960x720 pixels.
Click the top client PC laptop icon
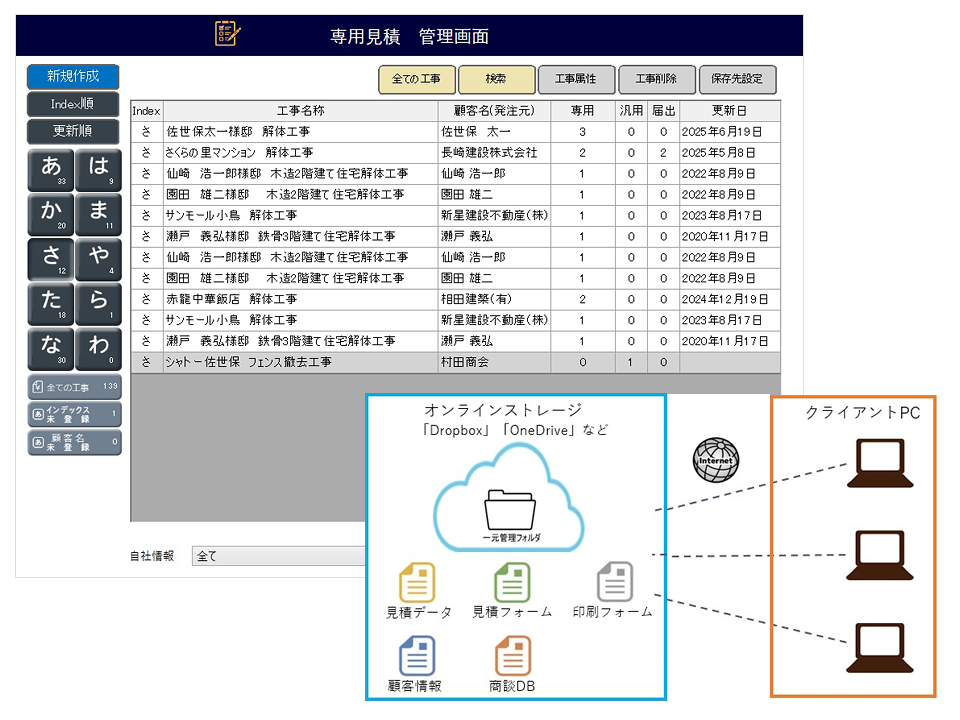coord(880,463)
